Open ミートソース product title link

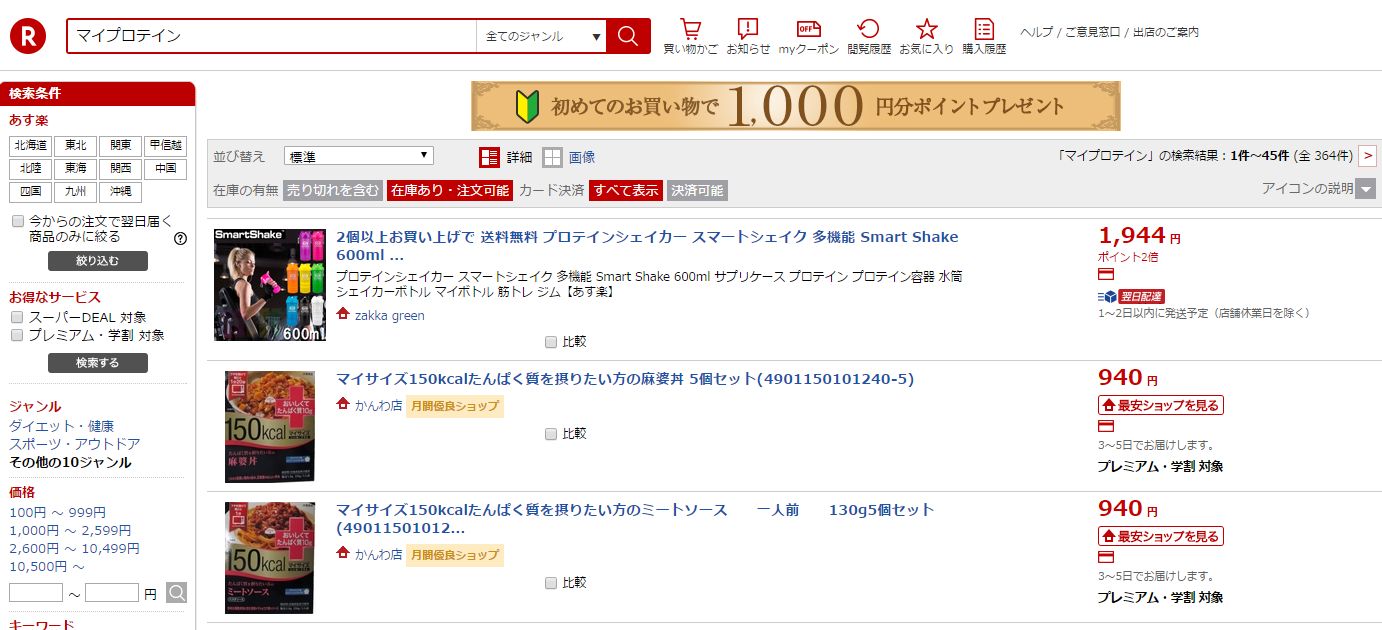(635, 518)
